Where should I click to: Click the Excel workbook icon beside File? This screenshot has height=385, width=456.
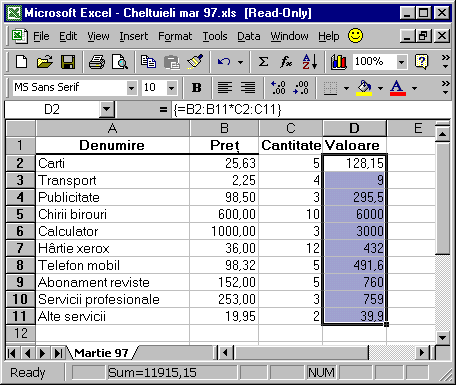(19, 36)
